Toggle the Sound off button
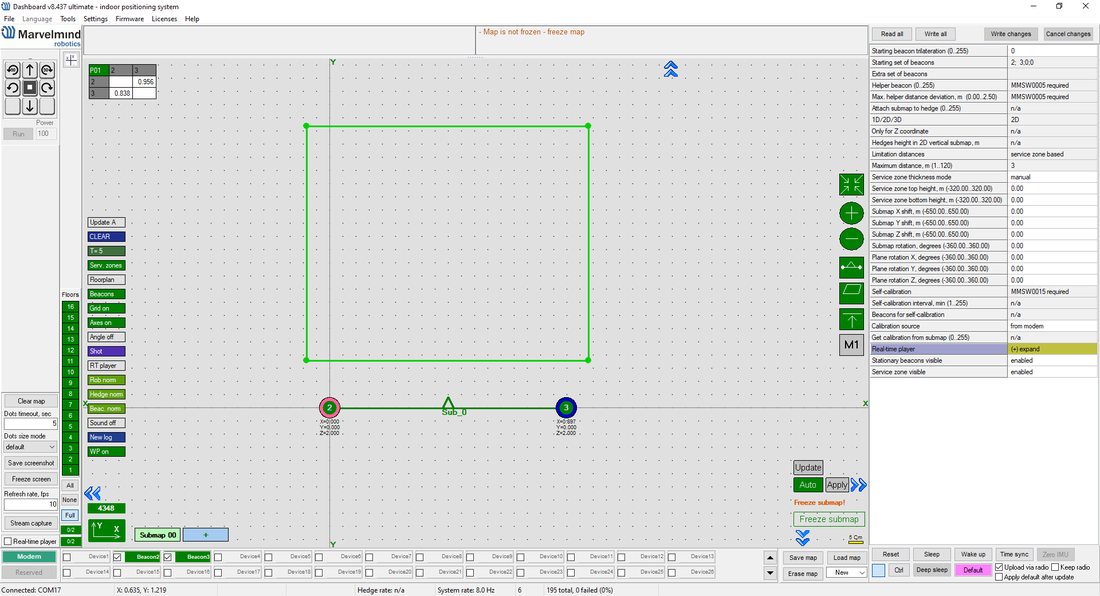Image resolution: width=1100 pixels, height=596 pixels. click(x=107, y=423)
